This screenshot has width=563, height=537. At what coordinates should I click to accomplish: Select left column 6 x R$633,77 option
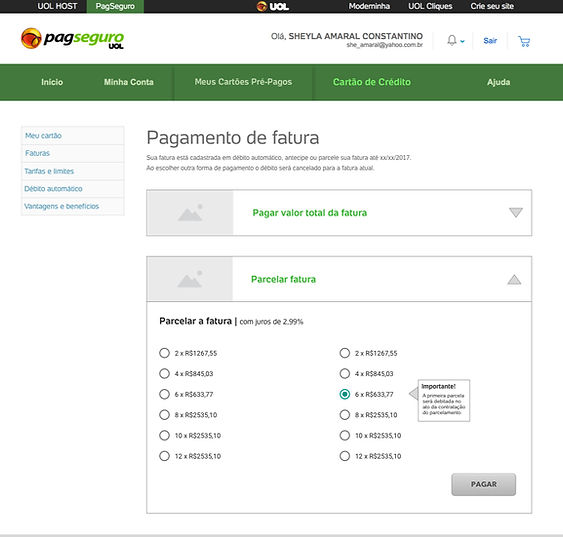[x=164, y=394]
